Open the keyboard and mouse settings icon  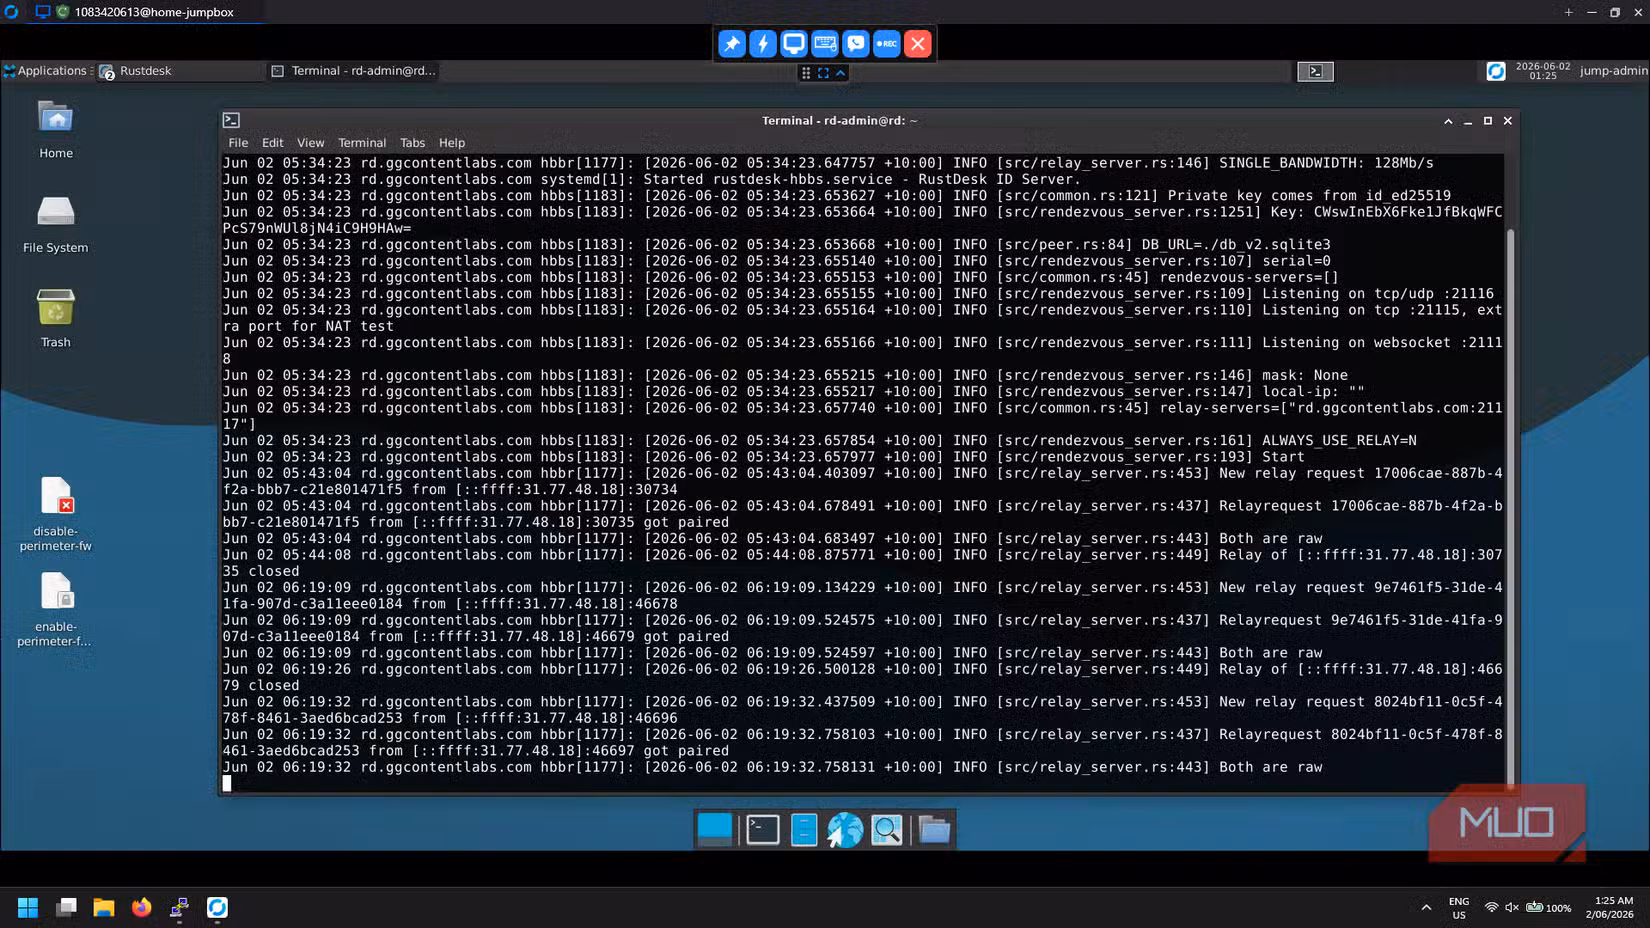click(825, 44)
